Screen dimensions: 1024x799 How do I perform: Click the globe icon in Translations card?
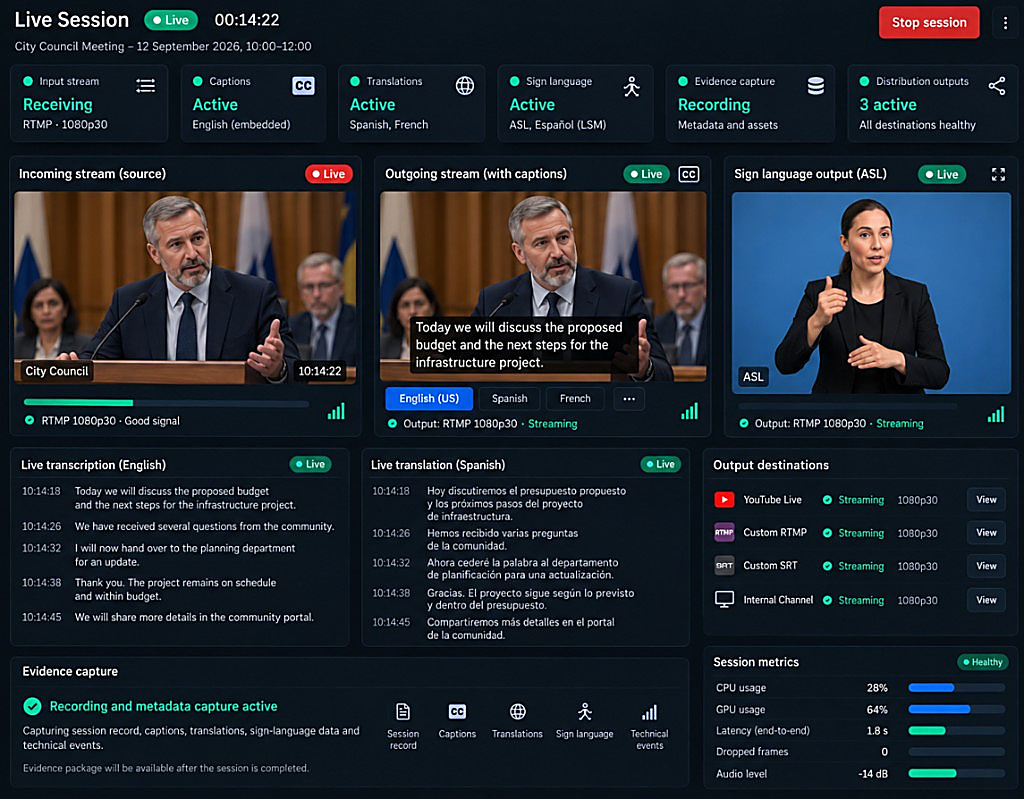[464, 86]
